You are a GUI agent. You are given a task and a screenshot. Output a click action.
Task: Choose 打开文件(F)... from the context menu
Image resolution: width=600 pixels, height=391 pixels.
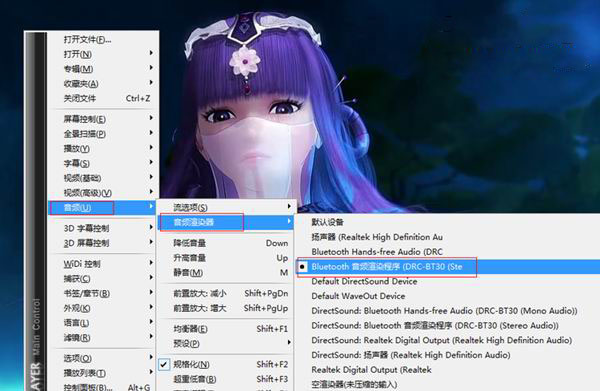point(103,39)
